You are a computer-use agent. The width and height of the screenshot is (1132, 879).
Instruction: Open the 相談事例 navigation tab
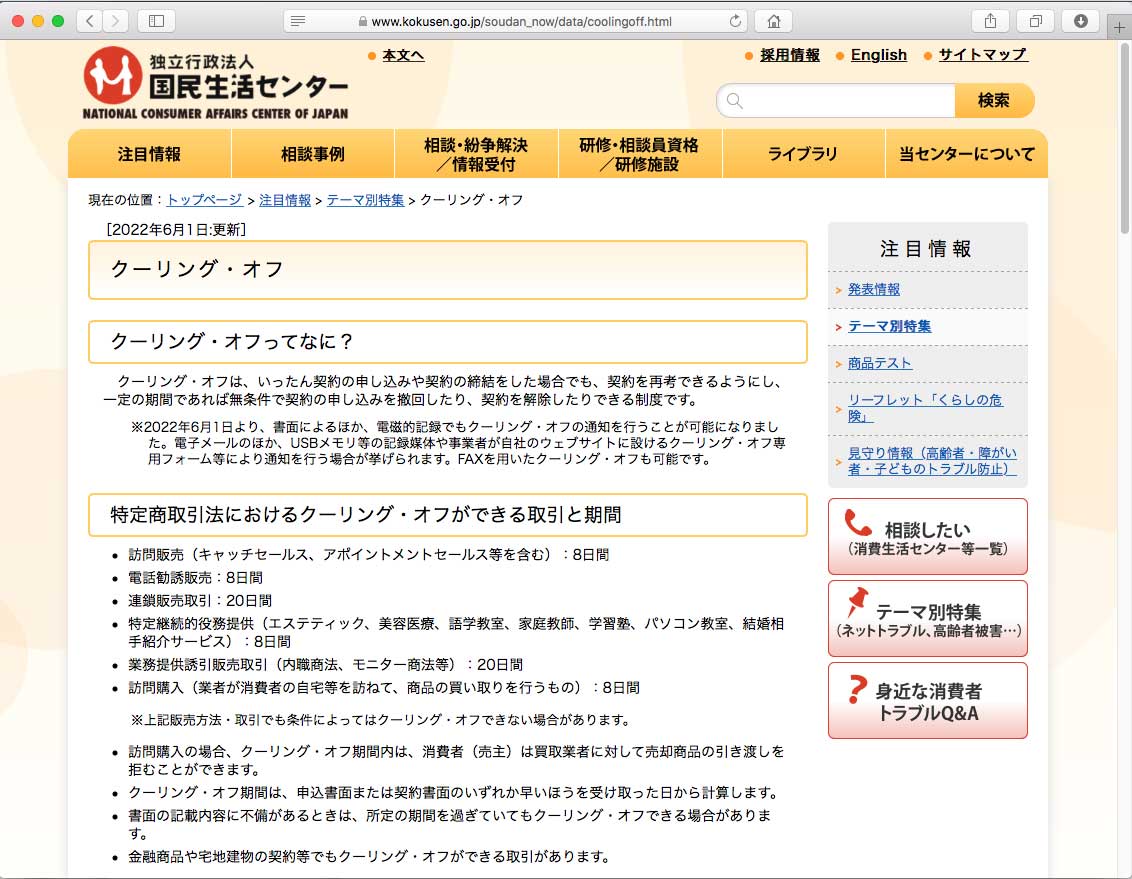(x=313, y=154)
